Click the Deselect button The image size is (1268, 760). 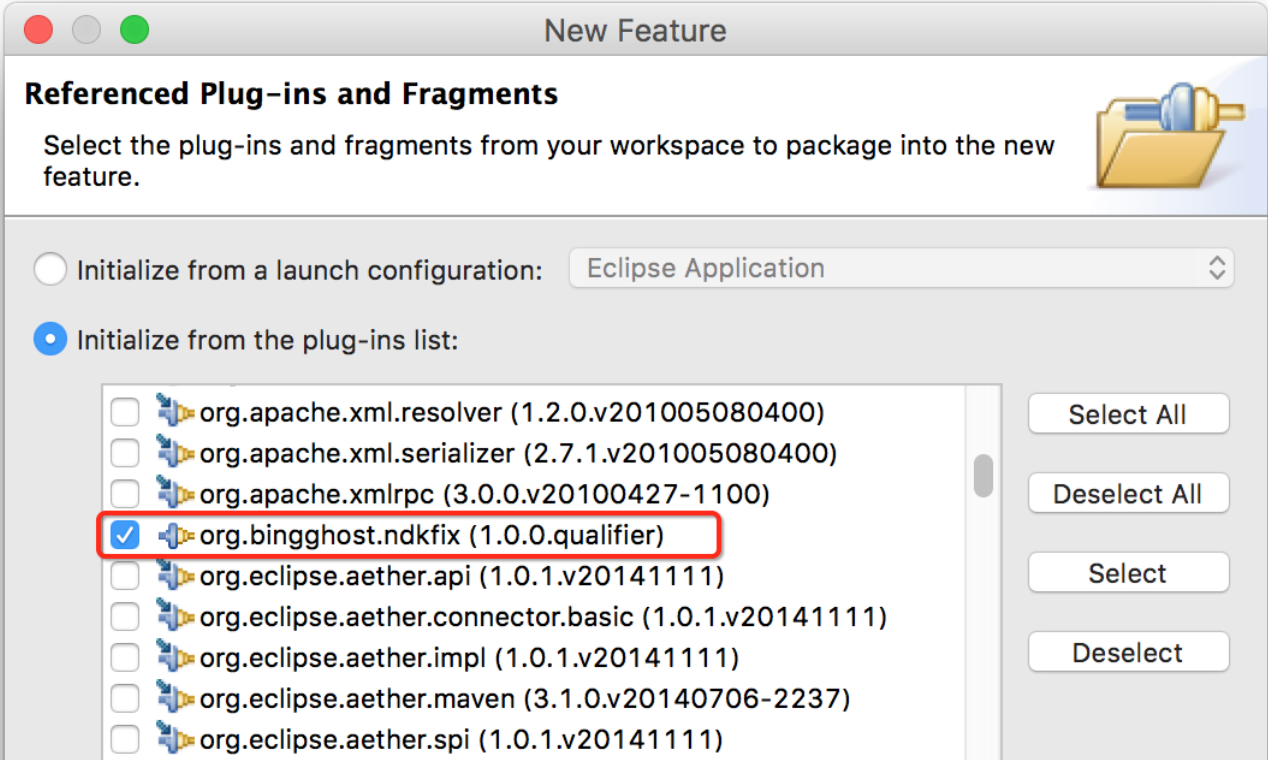[x=1128, y=652]
